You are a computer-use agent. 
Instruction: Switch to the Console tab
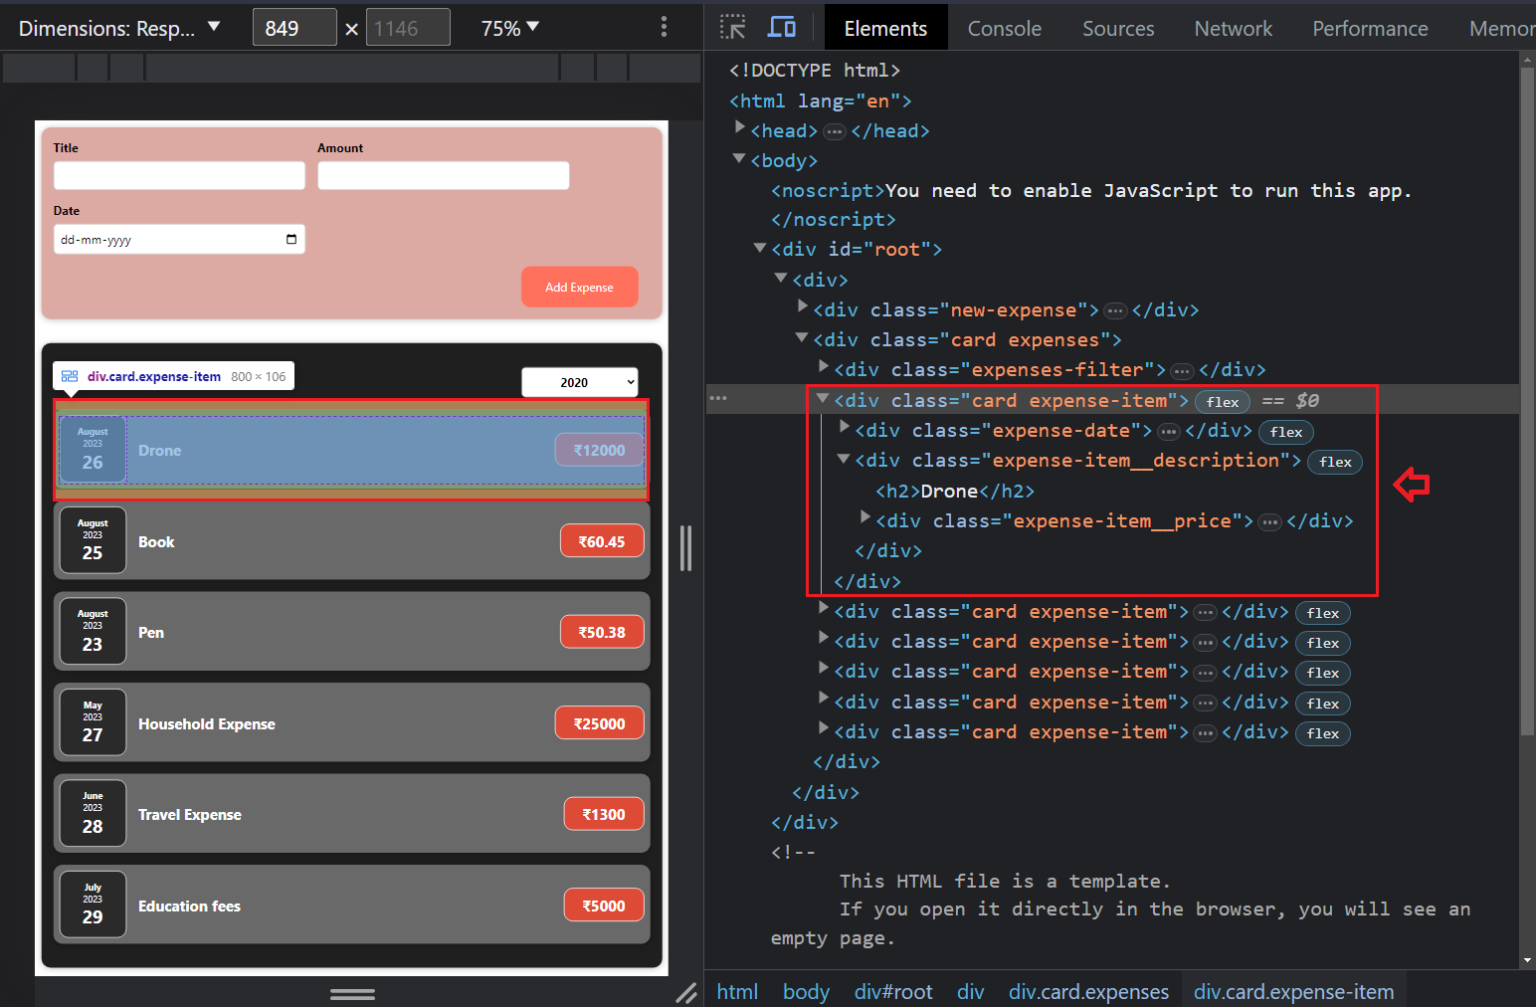click(x=1004, y=28)
